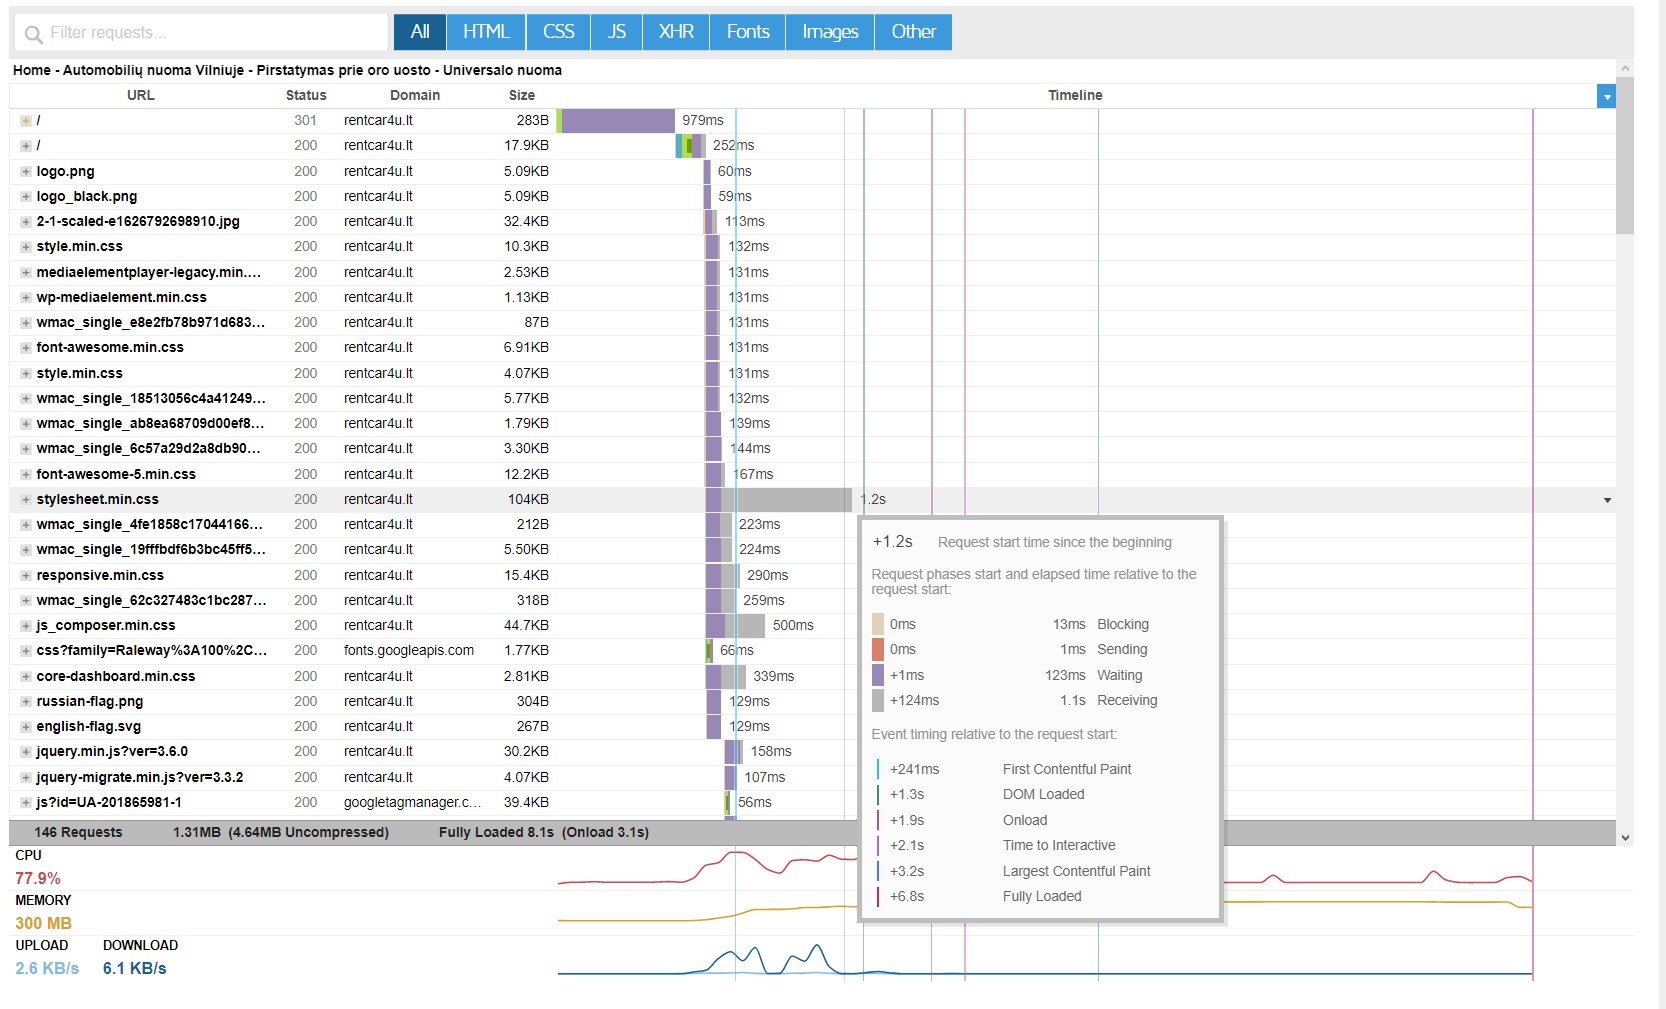
Task: Click the Filter requests input field
Action: coord(201,32)
